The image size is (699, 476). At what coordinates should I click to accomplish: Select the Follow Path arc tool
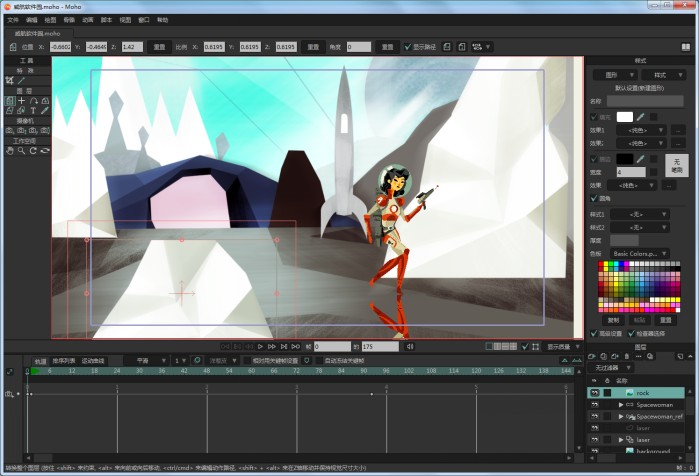click(33, 101)
